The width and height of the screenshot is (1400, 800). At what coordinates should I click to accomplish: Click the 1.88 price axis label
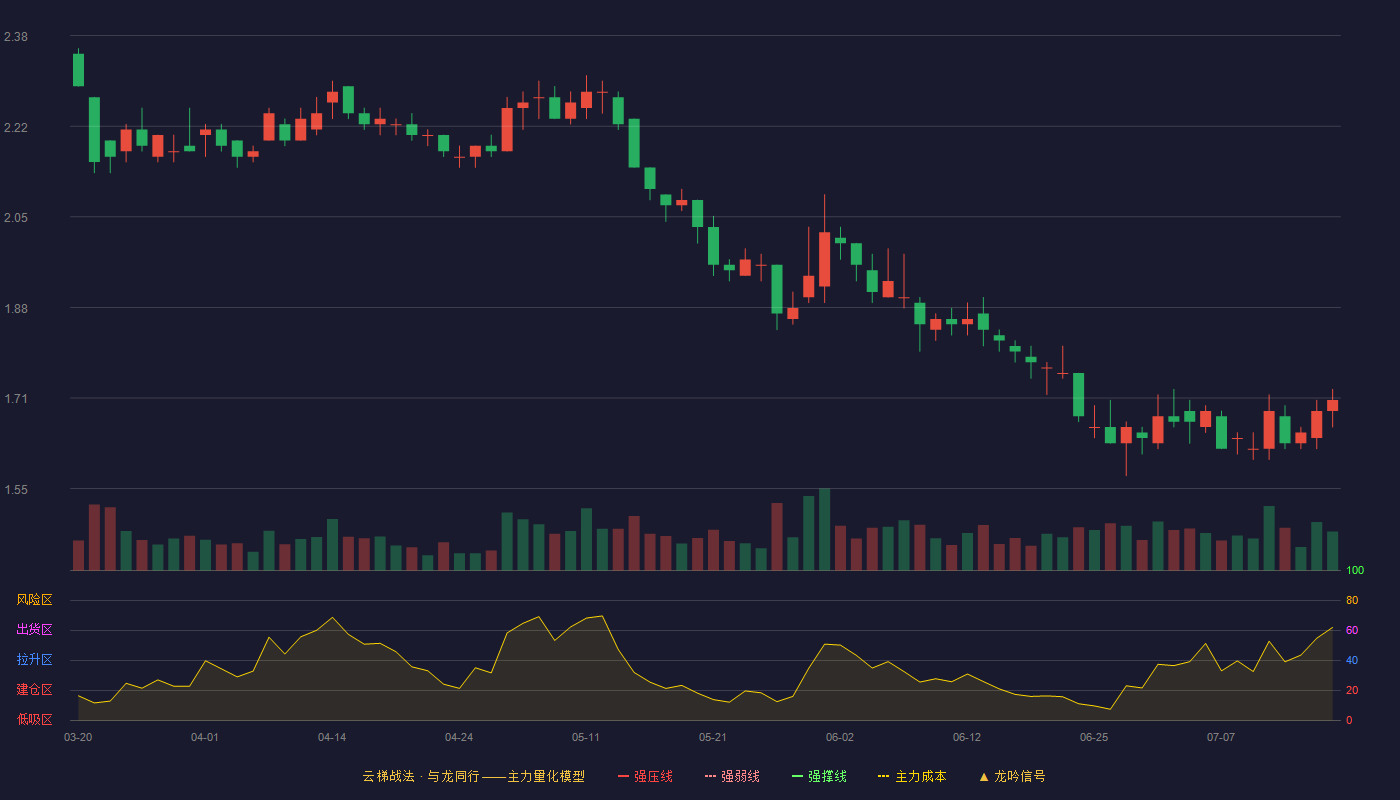pyautogui.click(x=16, y=309)
